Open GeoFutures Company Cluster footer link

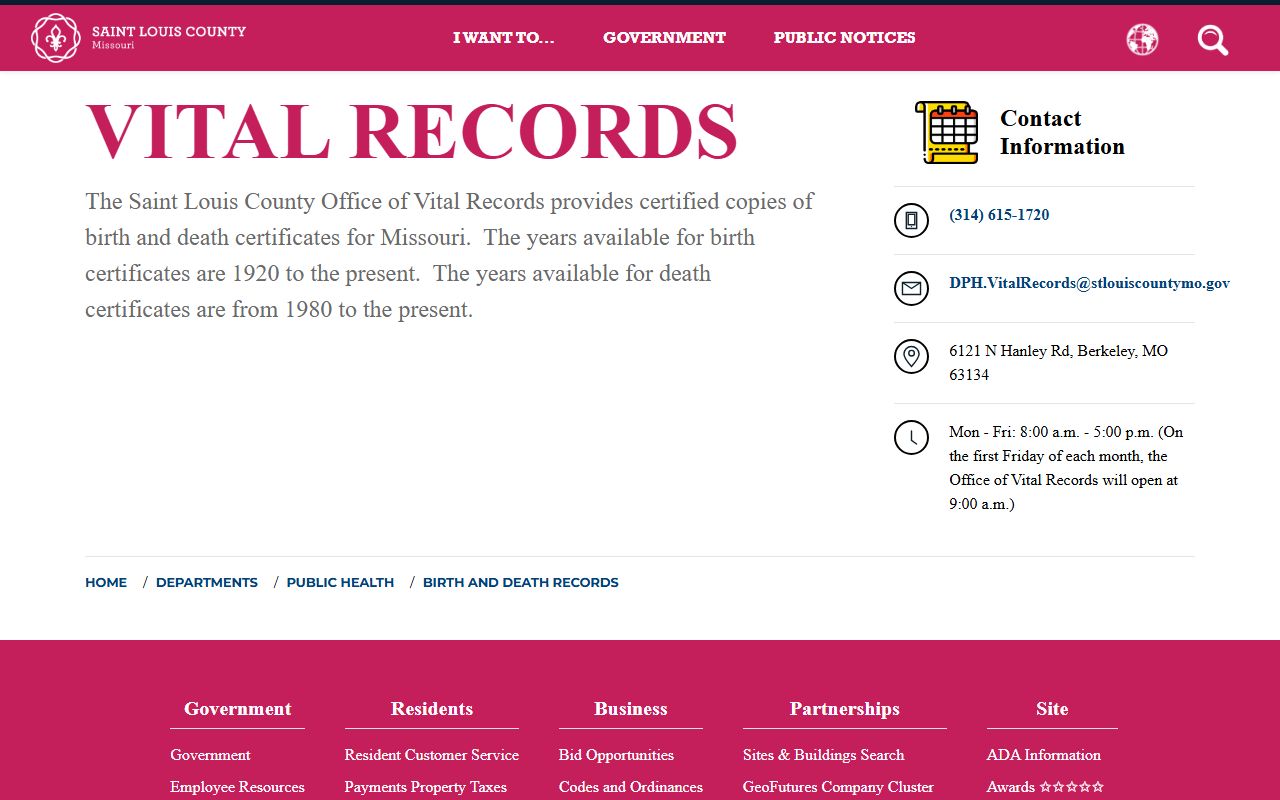(x=838, y=787)
